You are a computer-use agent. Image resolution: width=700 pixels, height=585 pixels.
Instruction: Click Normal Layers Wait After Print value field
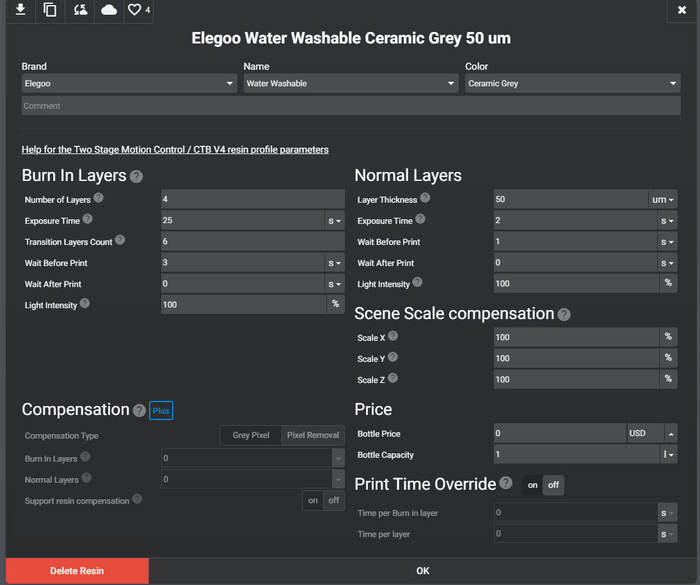575,263
